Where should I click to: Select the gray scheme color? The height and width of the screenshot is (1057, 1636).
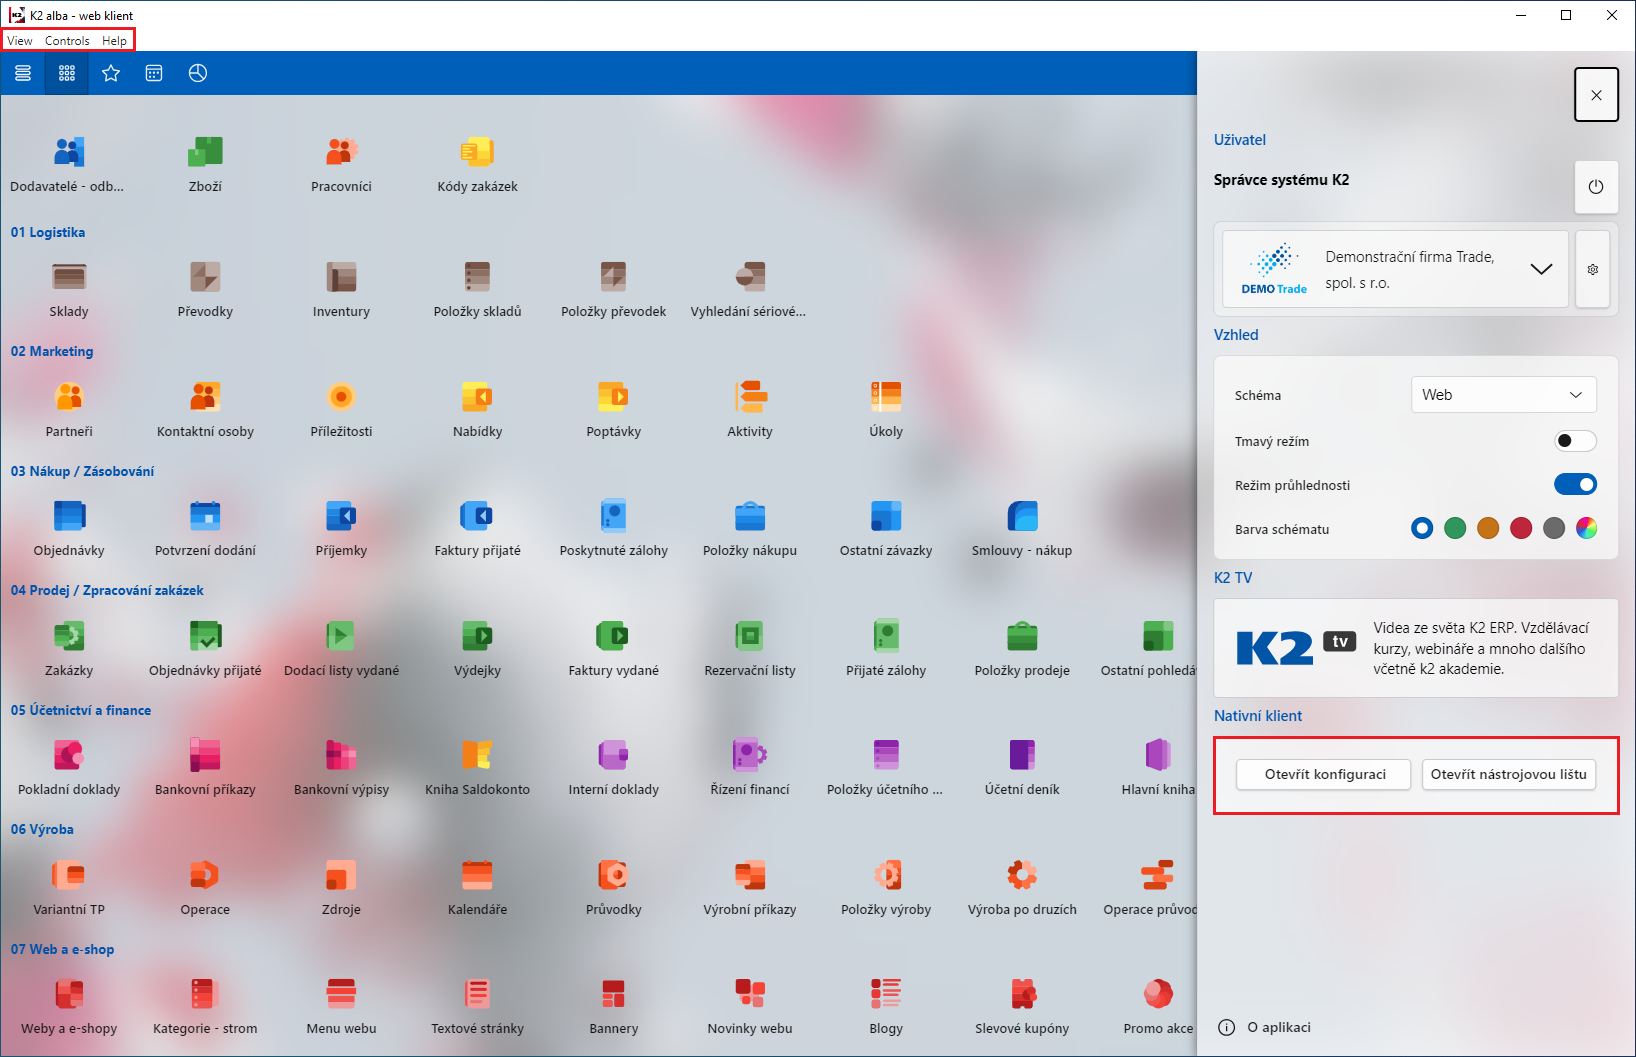[1554, 528]
